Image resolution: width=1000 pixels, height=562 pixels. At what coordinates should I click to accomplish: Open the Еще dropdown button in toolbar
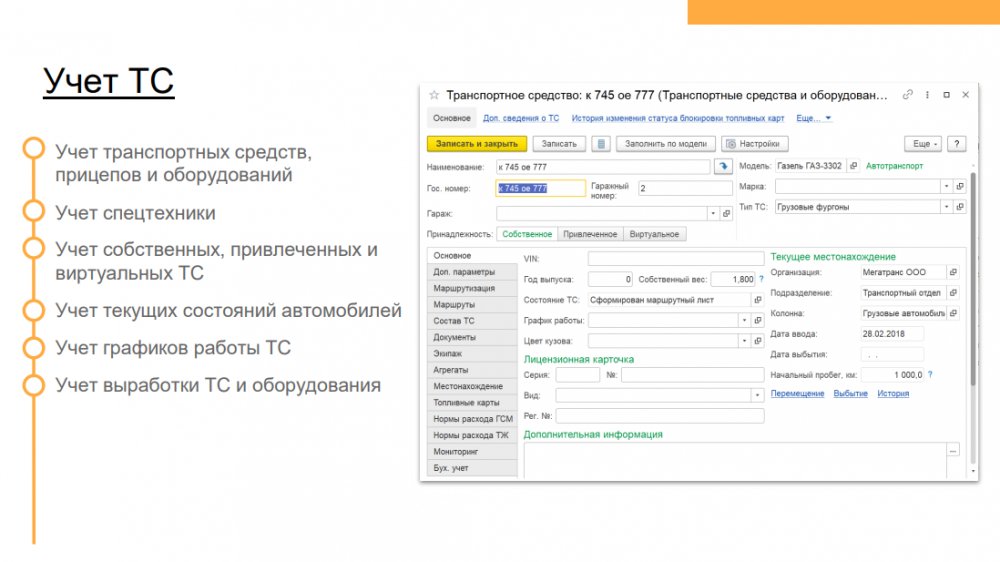(923, 144)
